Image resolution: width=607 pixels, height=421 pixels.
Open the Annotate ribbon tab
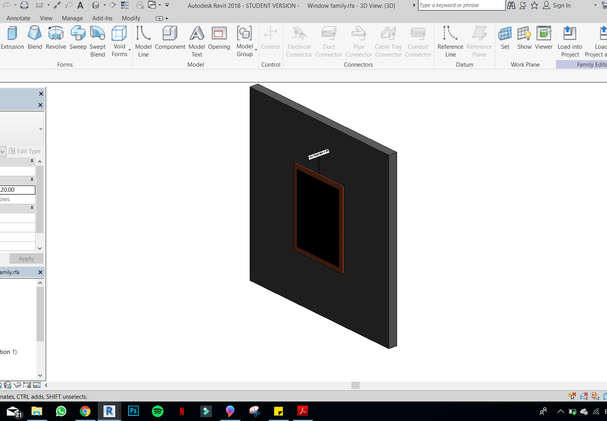point(18,18)
